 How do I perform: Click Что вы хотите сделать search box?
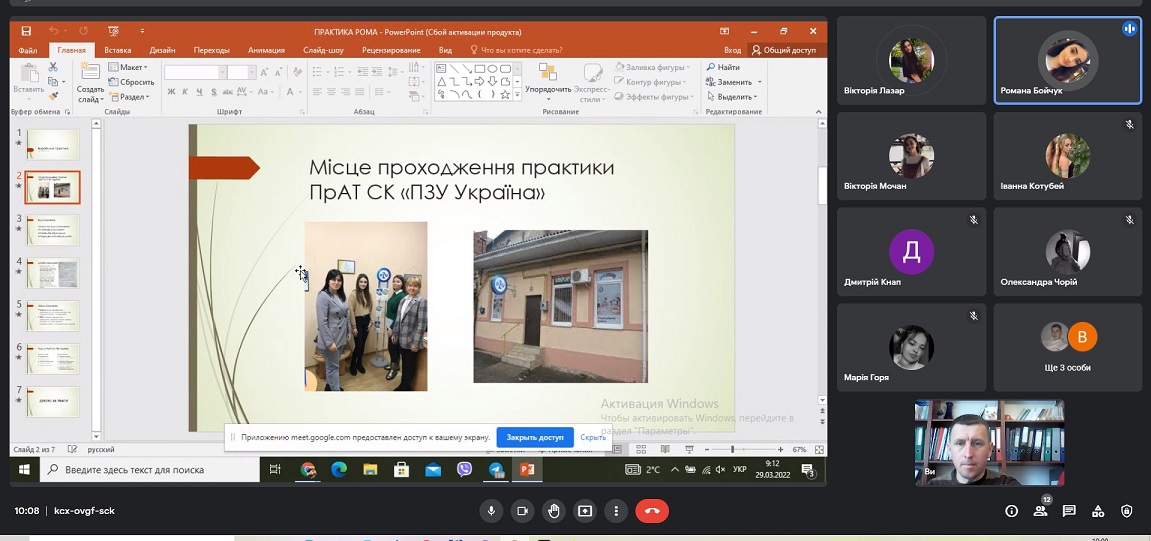point(517,51)
